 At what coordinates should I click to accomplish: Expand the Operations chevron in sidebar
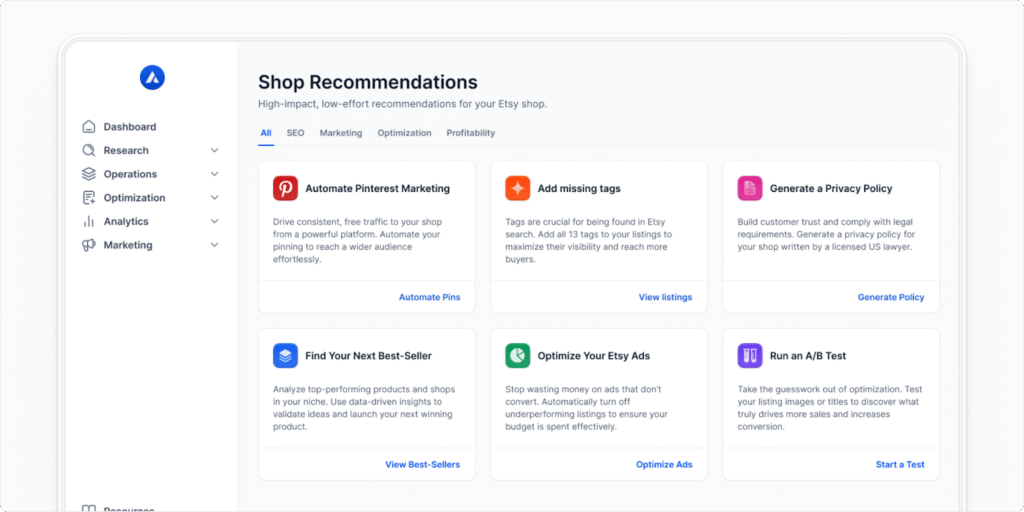tap(214, 174)
